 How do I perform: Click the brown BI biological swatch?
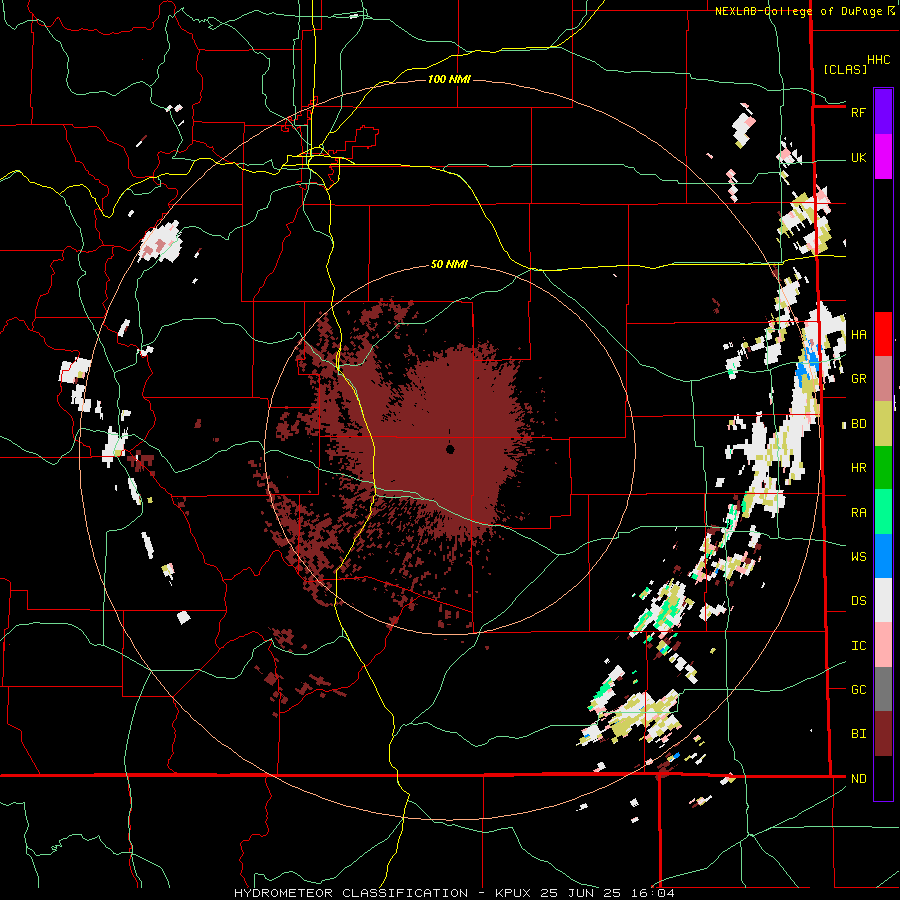(x=883, y=734)
